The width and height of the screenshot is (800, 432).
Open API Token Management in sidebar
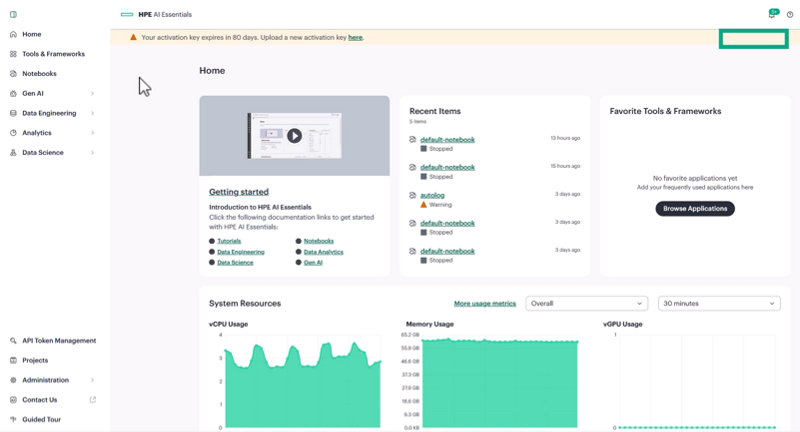point(59,341)
